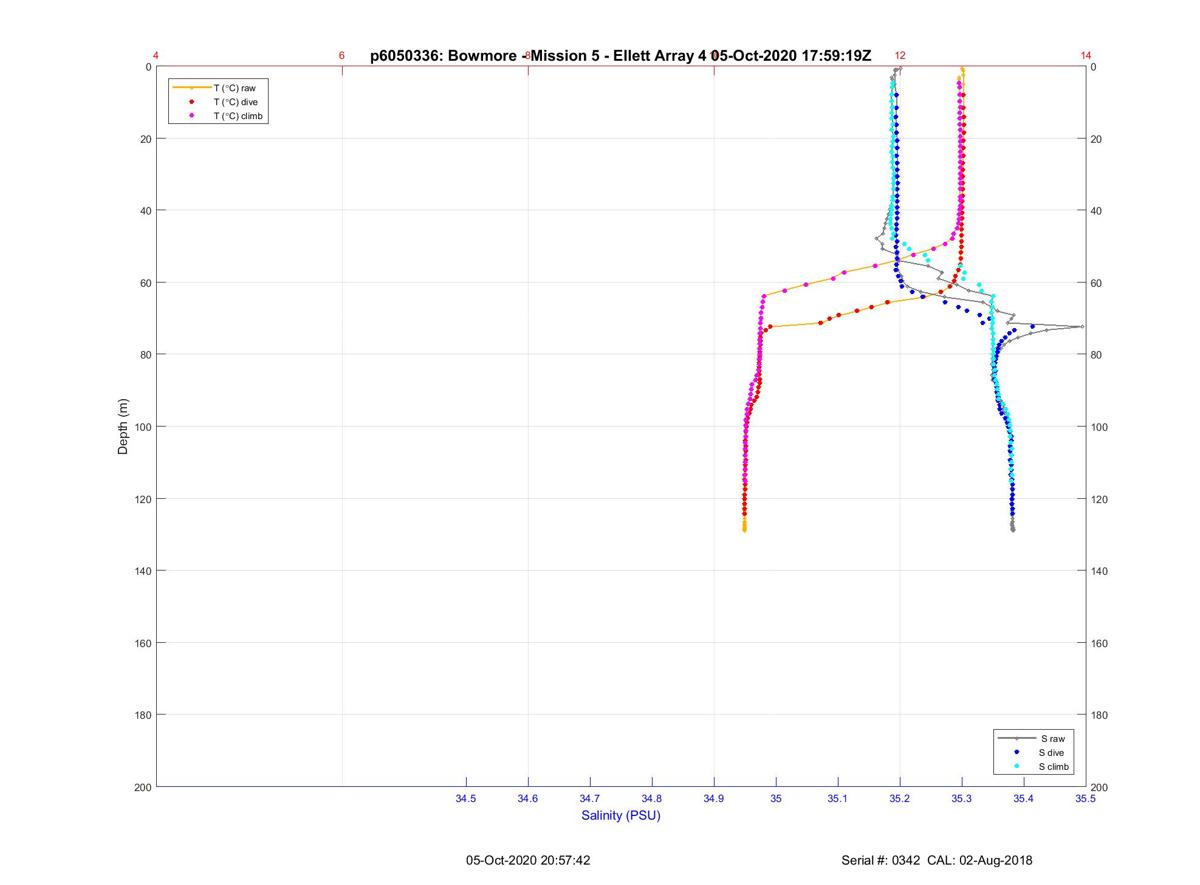
Task: Click the 140 depth tick on right axis
Action: (x=1100, y=571)
